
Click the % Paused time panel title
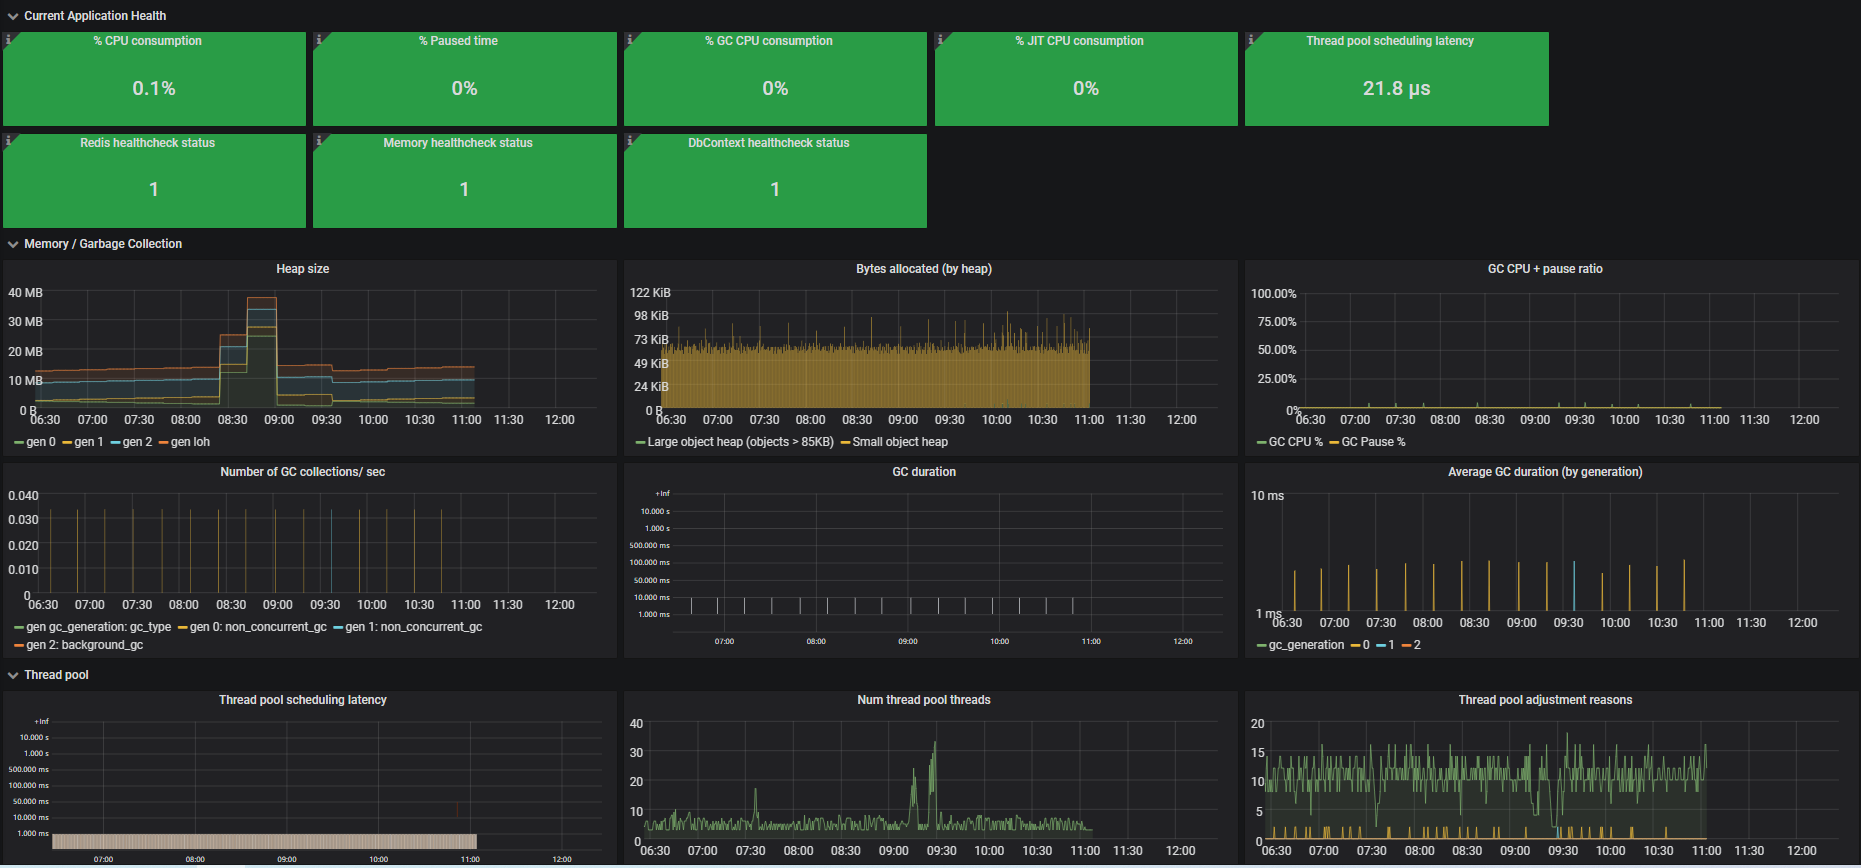[x=458, y=41]
